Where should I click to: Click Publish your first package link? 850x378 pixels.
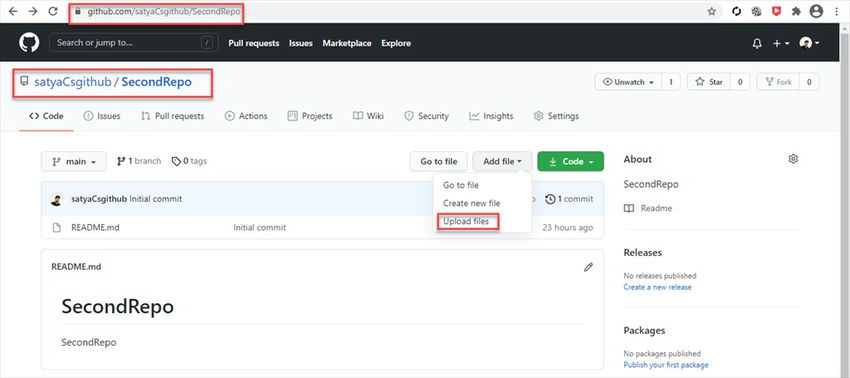[x=666, y=365]
